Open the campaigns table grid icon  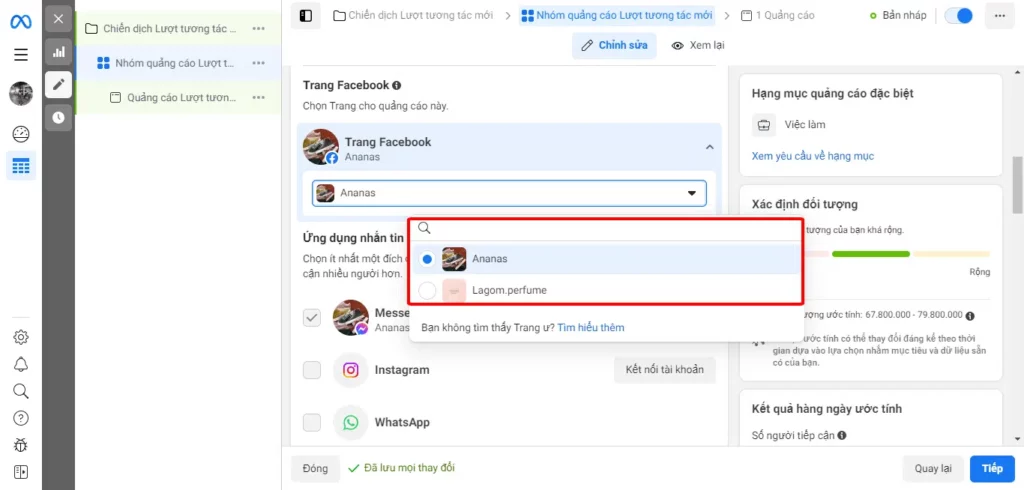21,166
